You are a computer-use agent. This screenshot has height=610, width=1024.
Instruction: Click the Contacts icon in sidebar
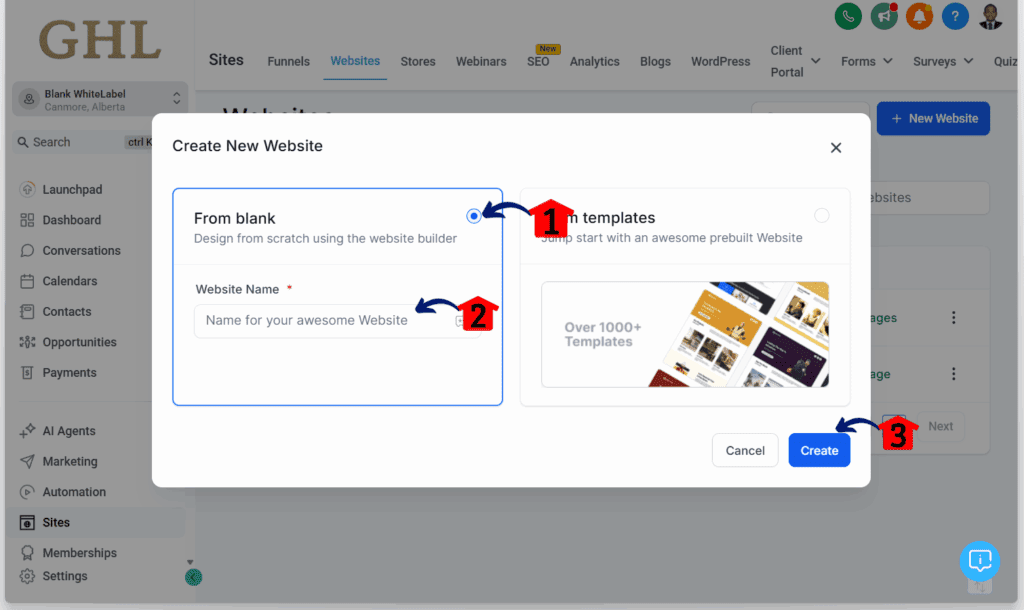click(27, 312)
